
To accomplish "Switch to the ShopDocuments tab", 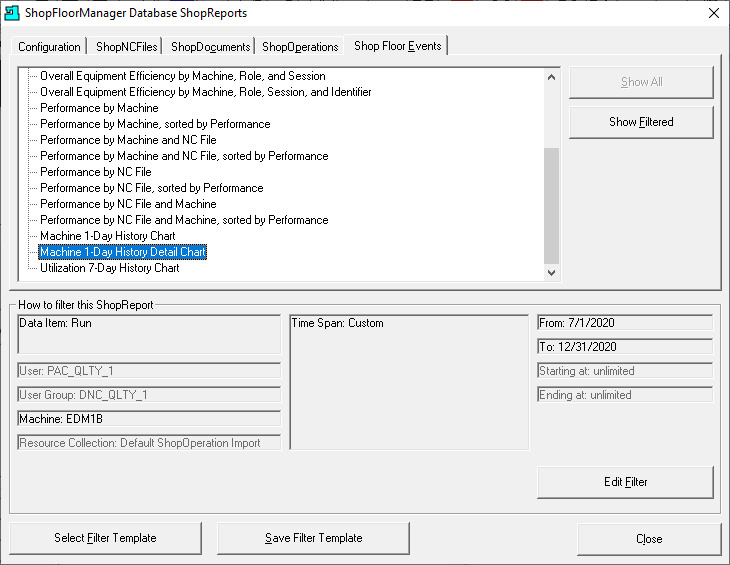I will (x=210, y=47).
